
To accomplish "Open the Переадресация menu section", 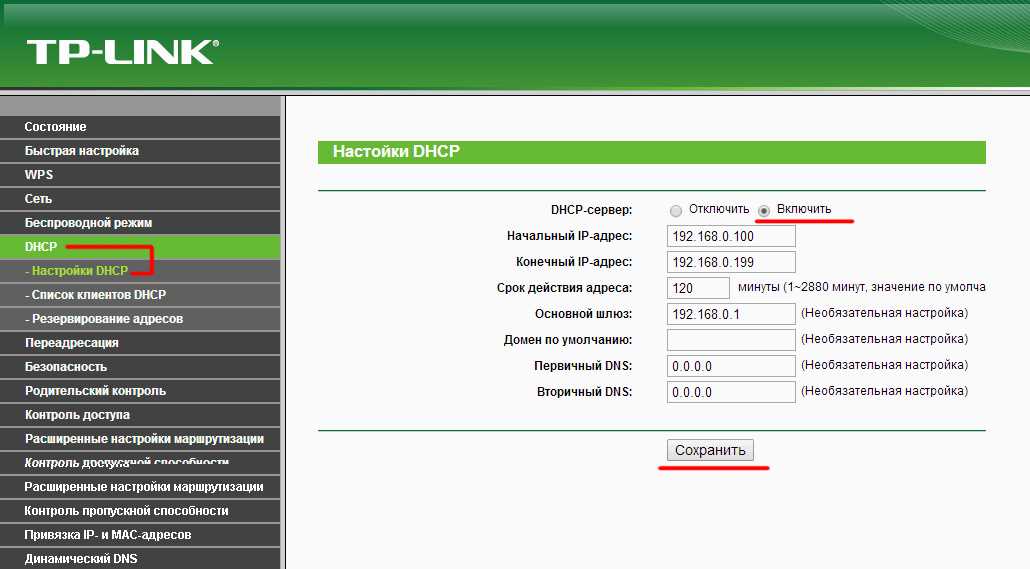I will (72, 343).
